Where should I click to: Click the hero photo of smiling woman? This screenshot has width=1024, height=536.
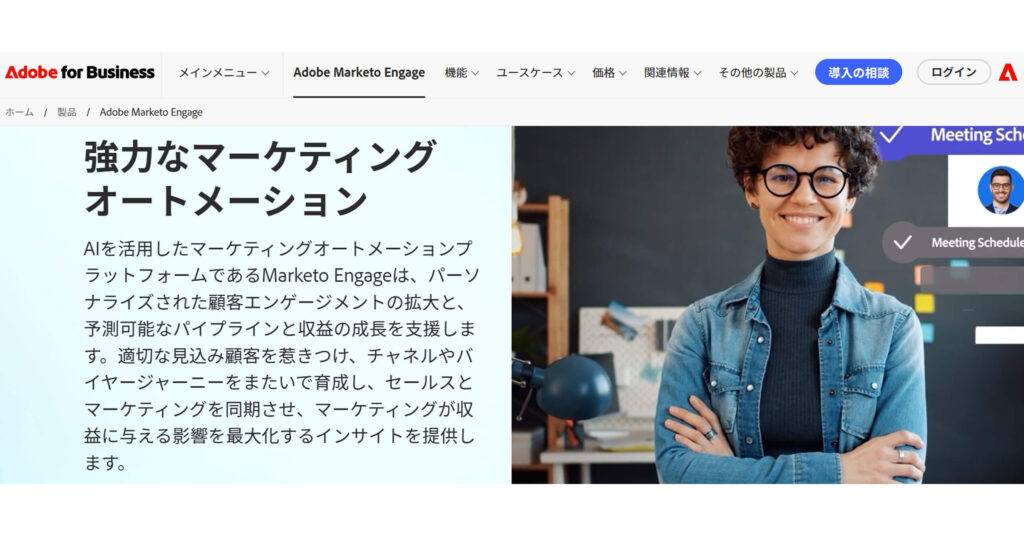point(767,305)
